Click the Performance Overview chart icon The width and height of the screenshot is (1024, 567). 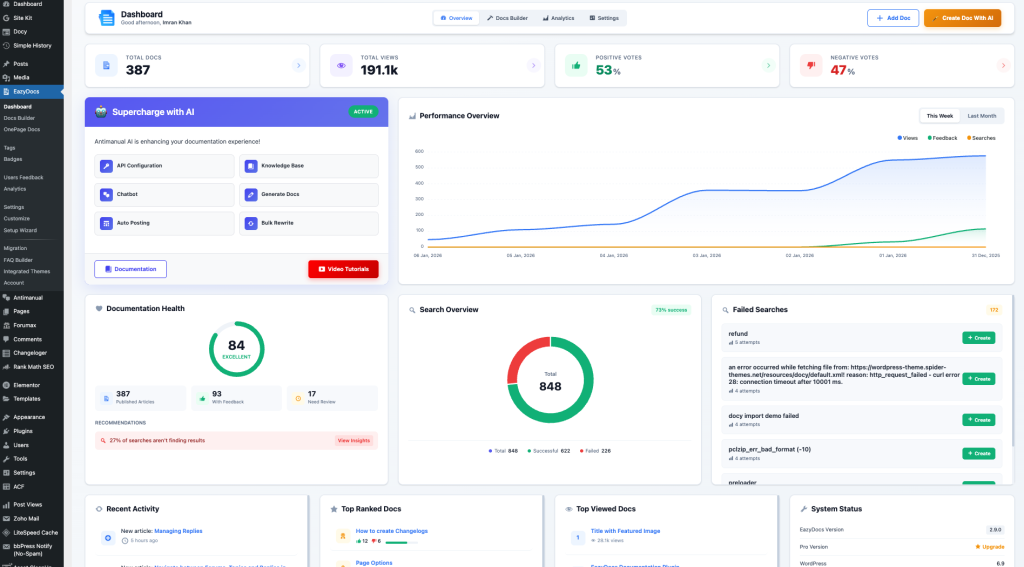[x=412, y=116]
